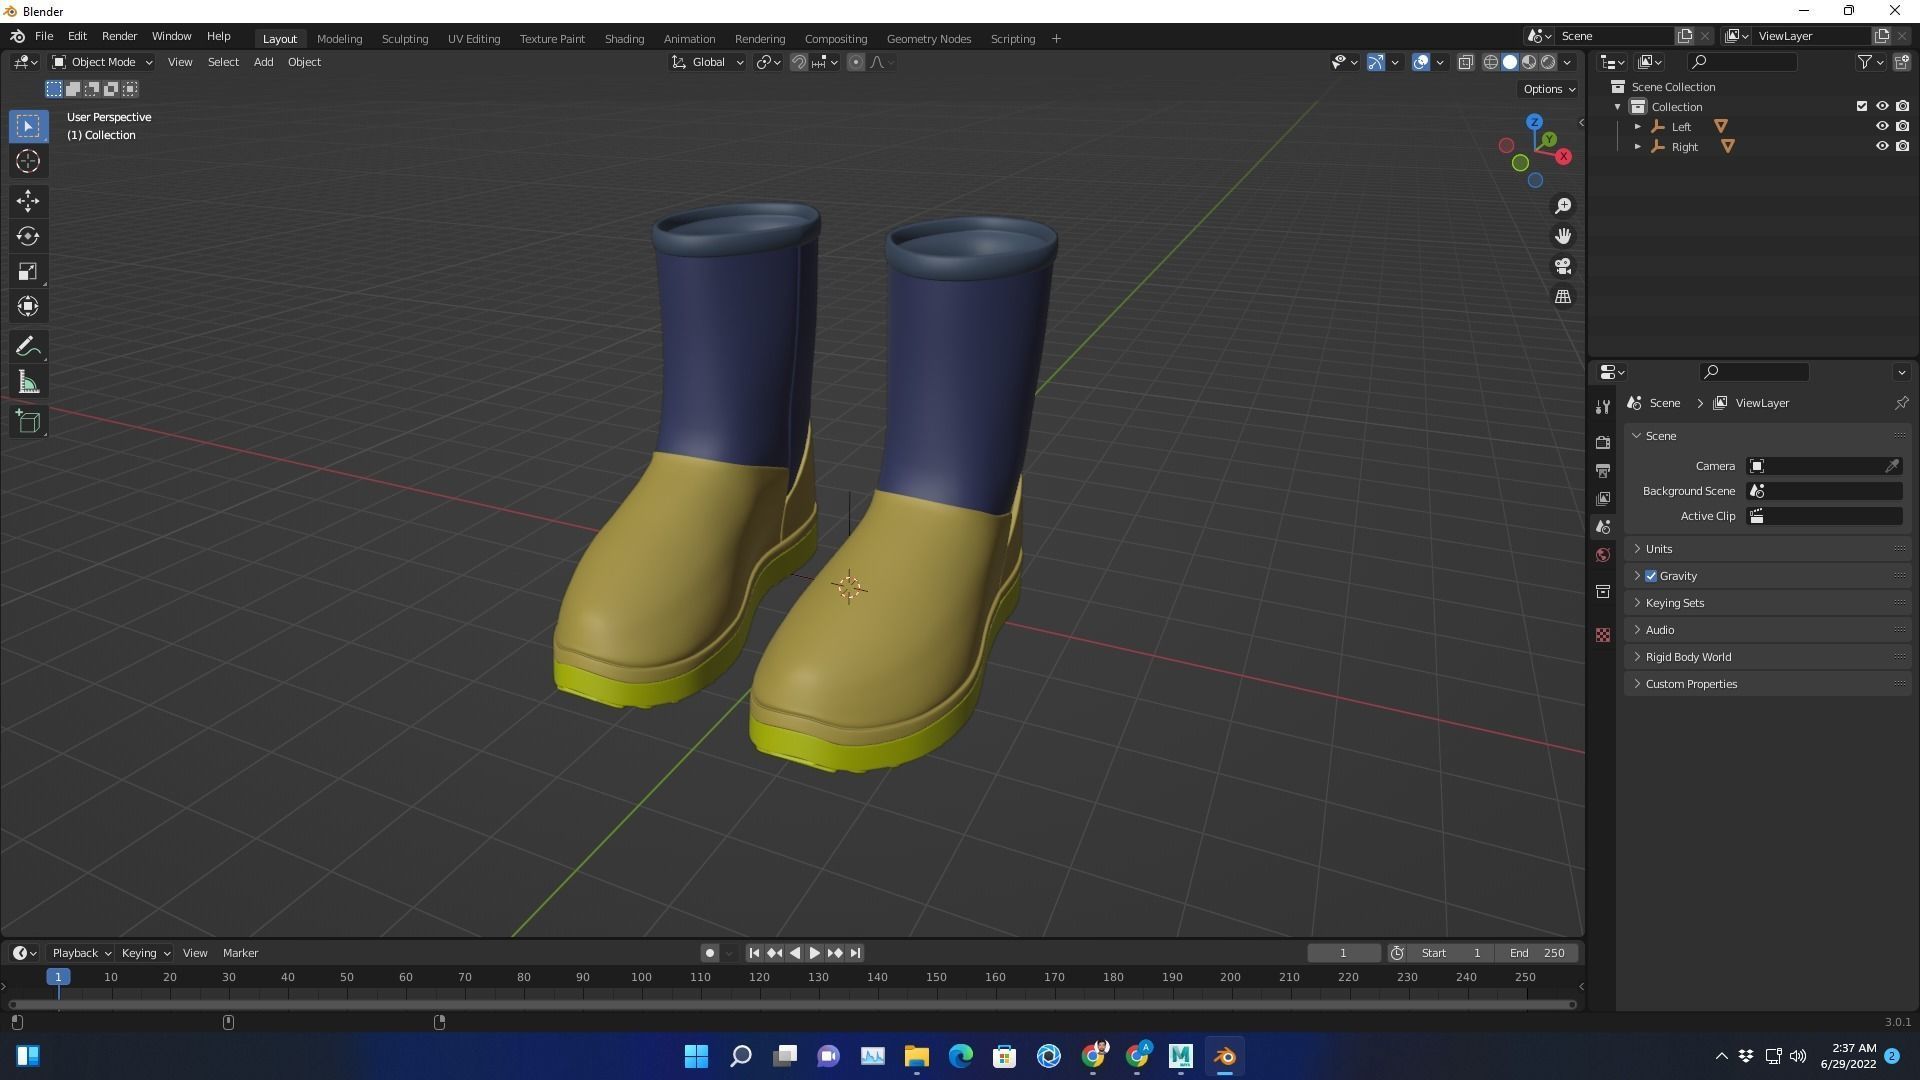1920x1080 pixels.
Task: Click the zoom viewport magnifier icon
Action: [x=1563, y=206]
